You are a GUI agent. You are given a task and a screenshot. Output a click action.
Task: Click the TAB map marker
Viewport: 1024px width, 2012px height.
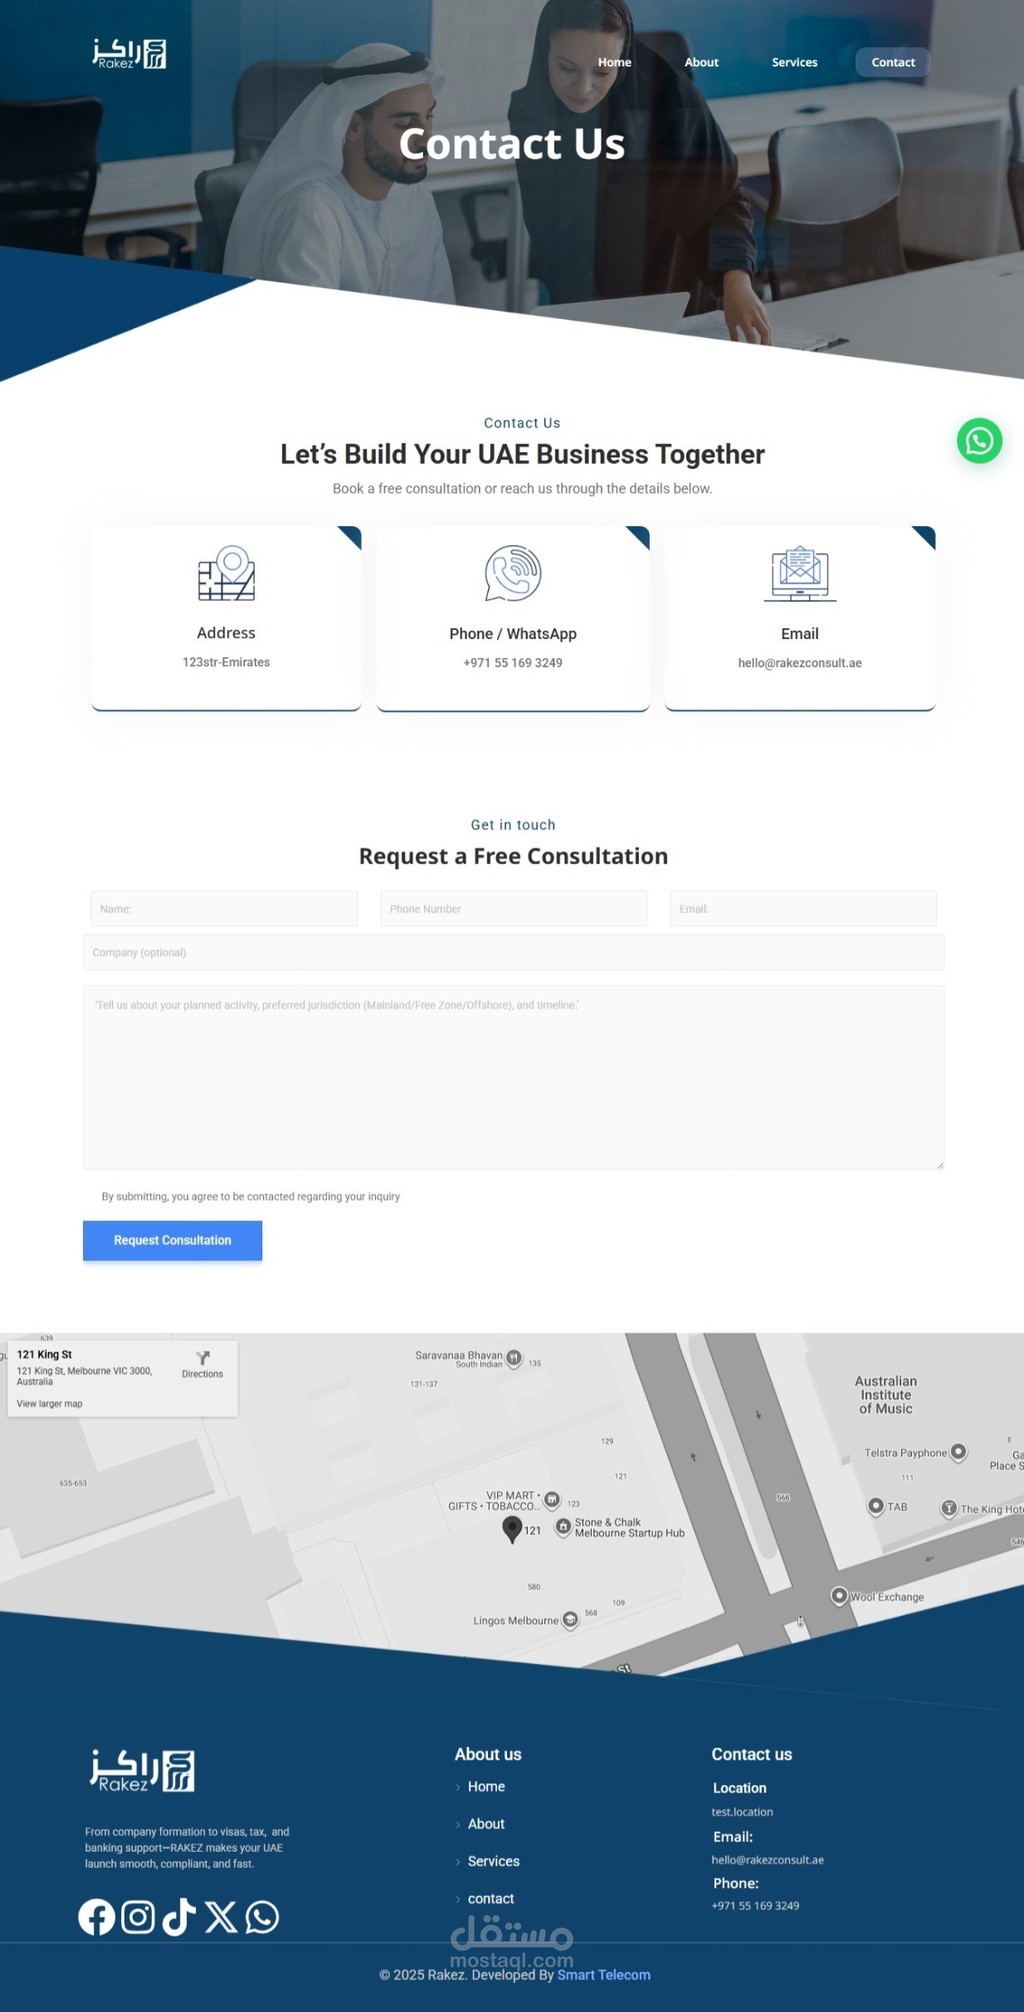pyautogui.click(x=876, y=1506)
